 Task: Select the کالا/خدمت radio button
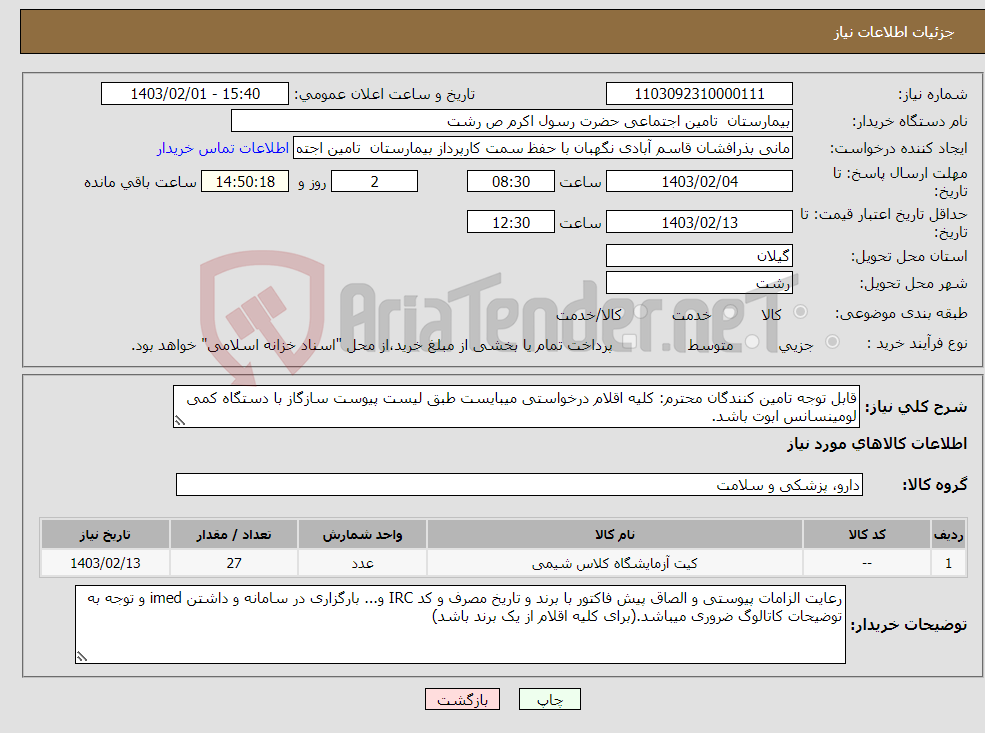pos(640,312)
